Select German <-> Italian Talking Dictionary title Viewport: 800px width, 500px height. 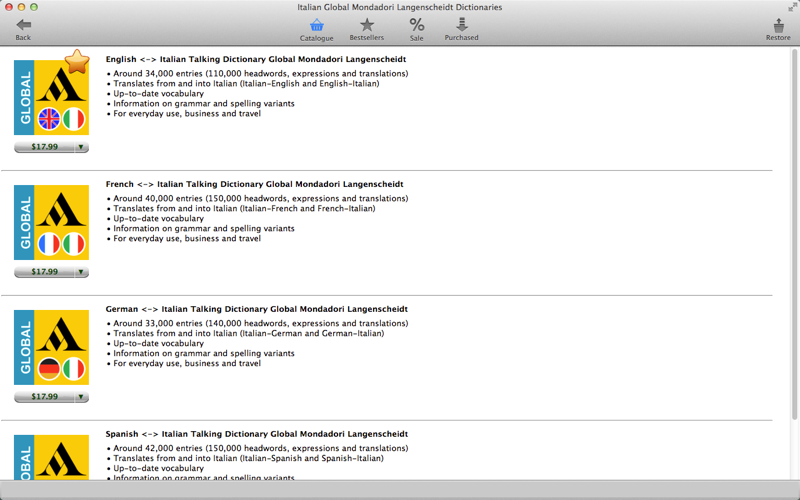[x=257, y=309]
